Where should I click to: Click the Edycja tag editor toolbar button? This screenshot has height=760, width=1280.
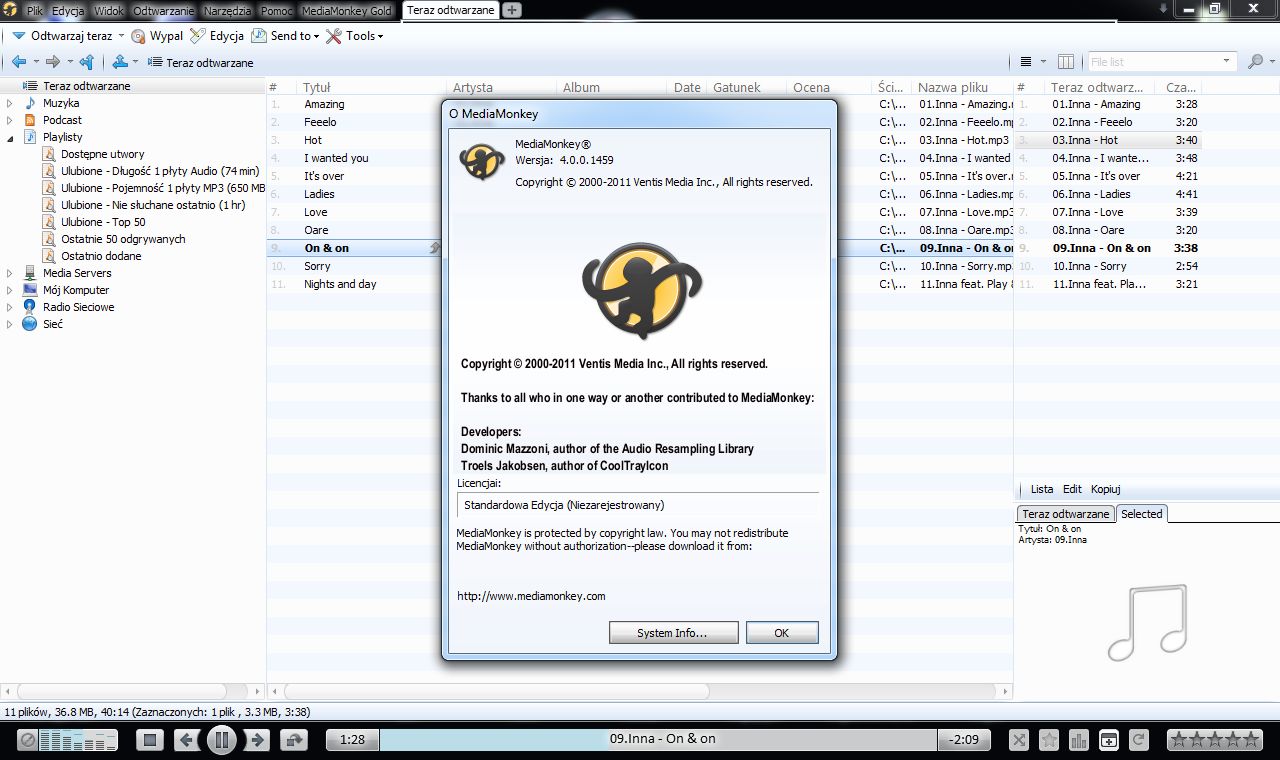tap(217, 36)
